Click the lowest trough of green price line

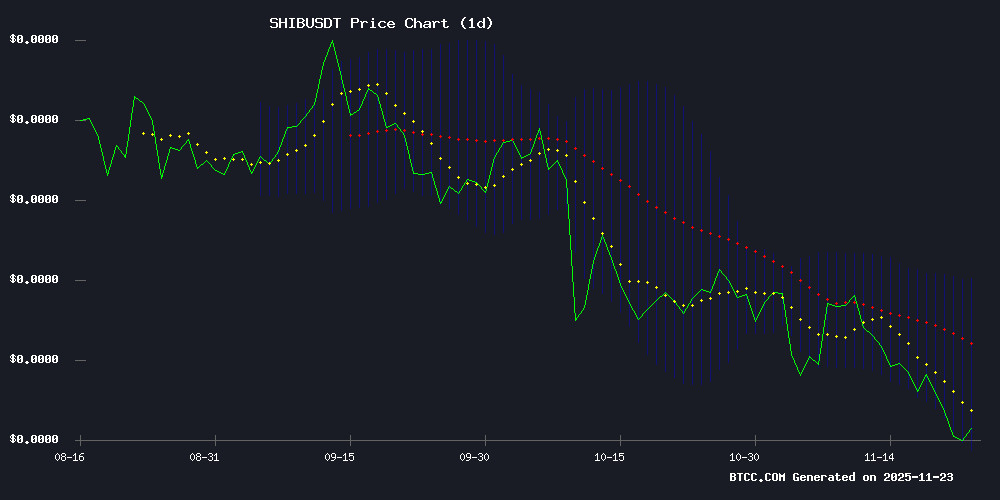pos(962,440)
